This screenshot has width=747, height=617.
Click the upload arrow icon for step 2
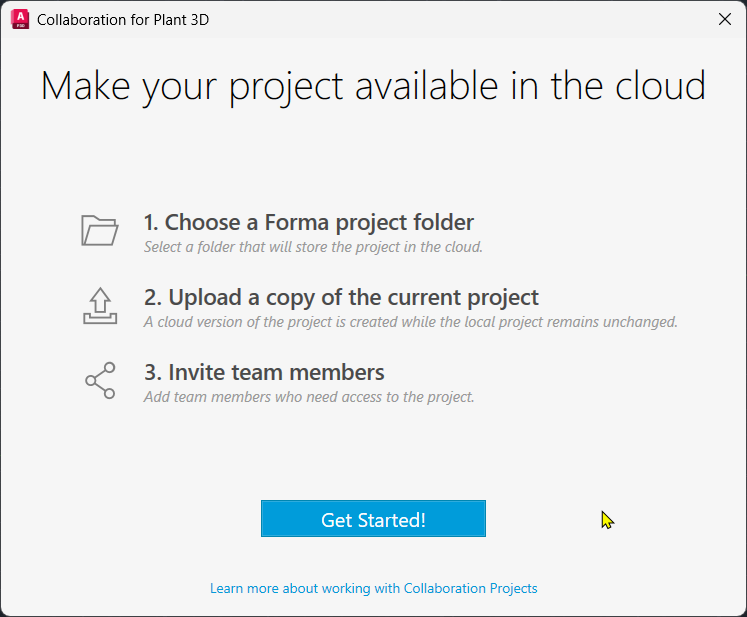tap(100, 306)
